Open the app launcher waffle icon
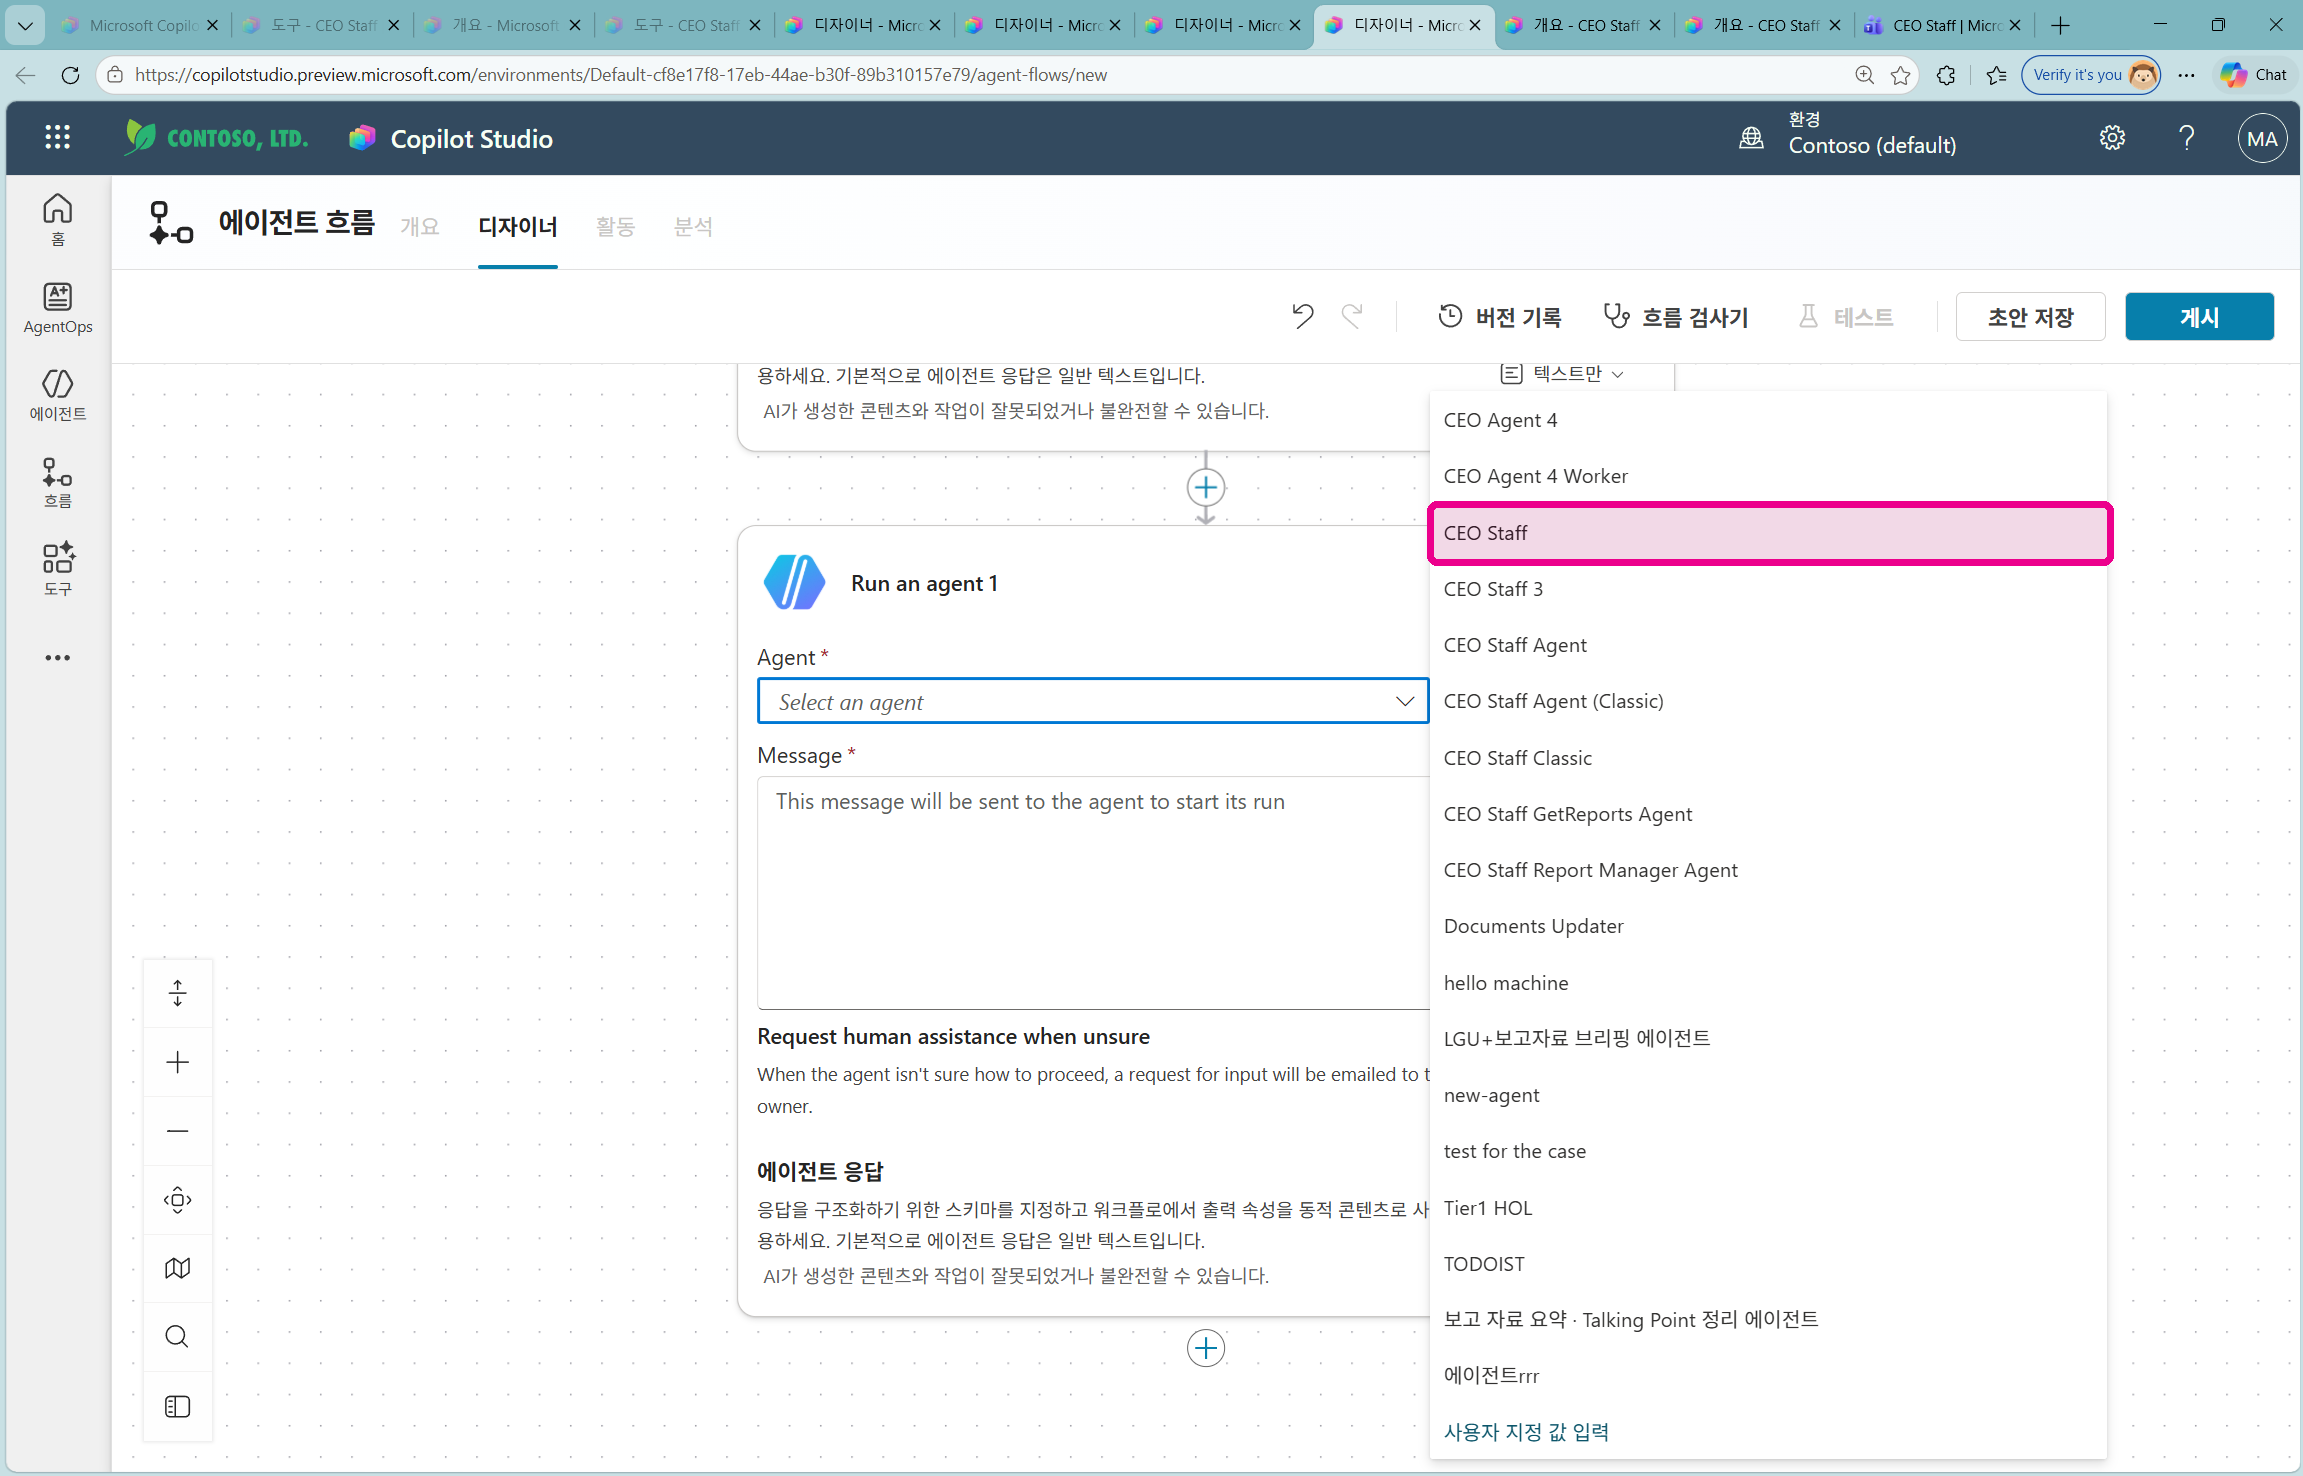Screen dimensions: 2303x1476 click(57, 138)
